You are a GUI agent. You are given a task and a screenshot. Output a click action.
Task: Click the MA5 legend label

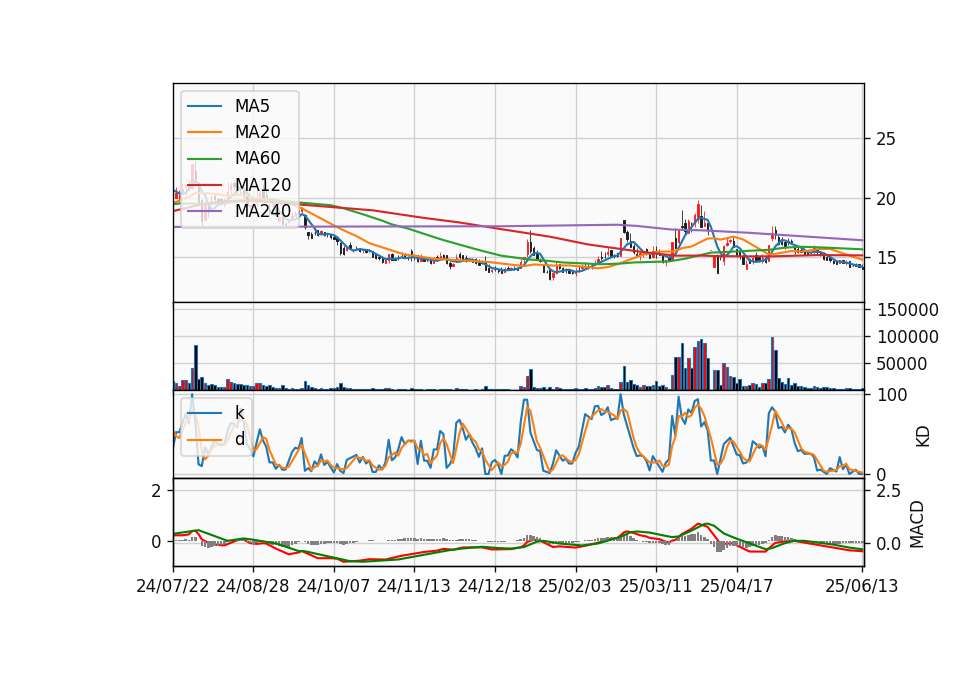(252, 106)
